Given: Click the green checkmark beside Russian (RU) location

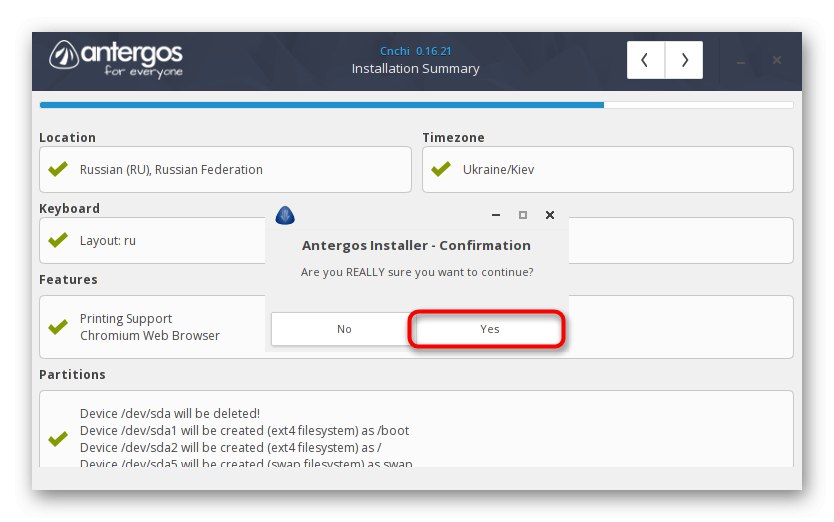Looking at the screenshot, I should point(58,169).
